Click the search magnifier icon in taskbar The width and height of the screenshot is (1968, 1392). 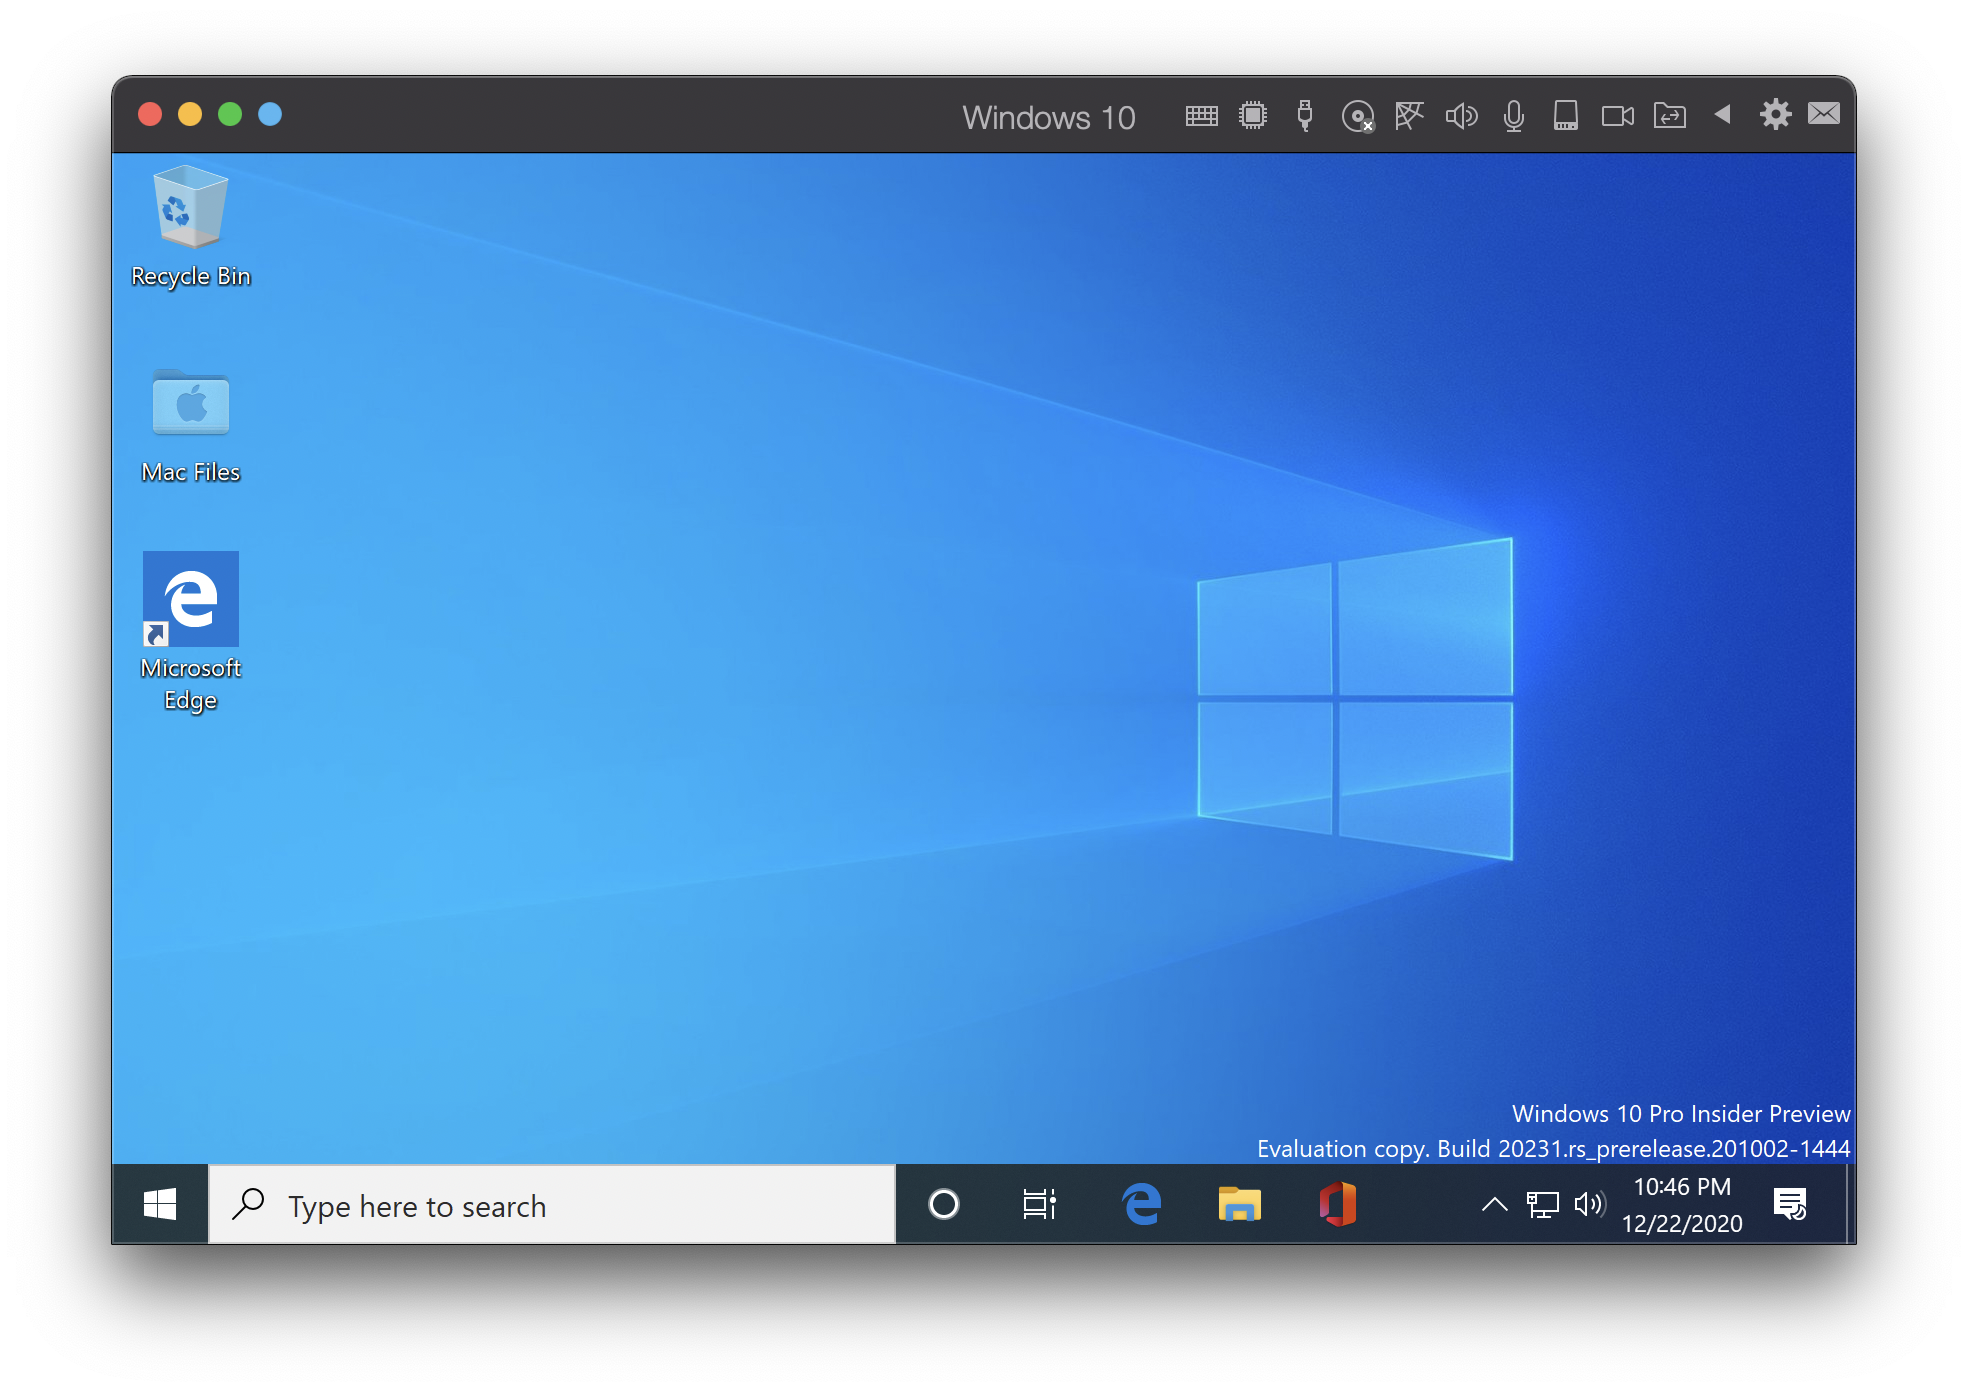click(x=248, y=1204)
